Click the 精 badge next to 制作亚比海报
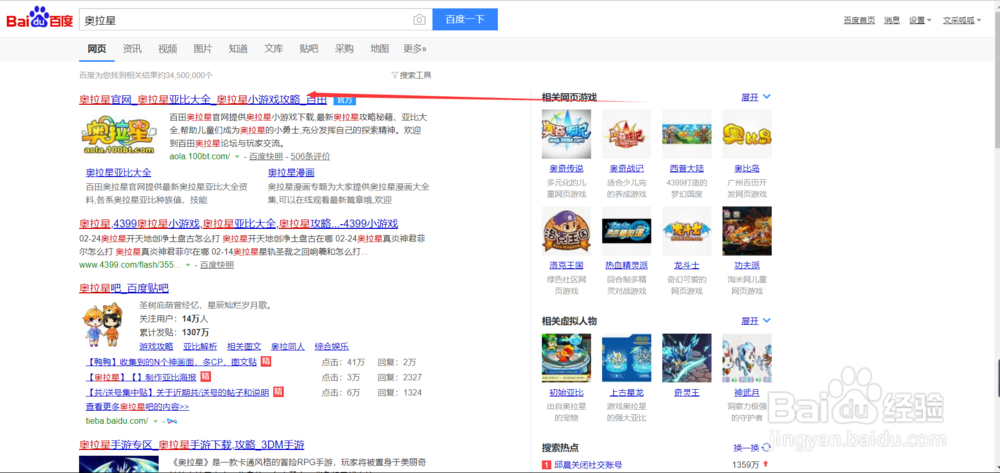 [205, 377]
